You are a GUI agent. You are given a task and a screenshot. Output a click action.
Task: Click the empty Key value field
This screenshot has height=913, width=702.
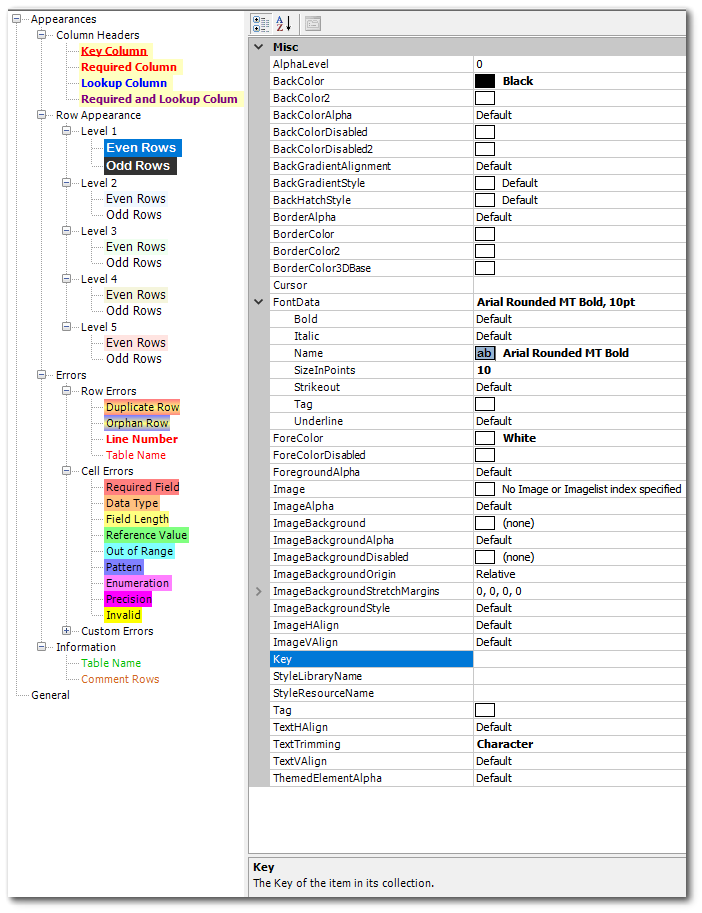point(579,659)
